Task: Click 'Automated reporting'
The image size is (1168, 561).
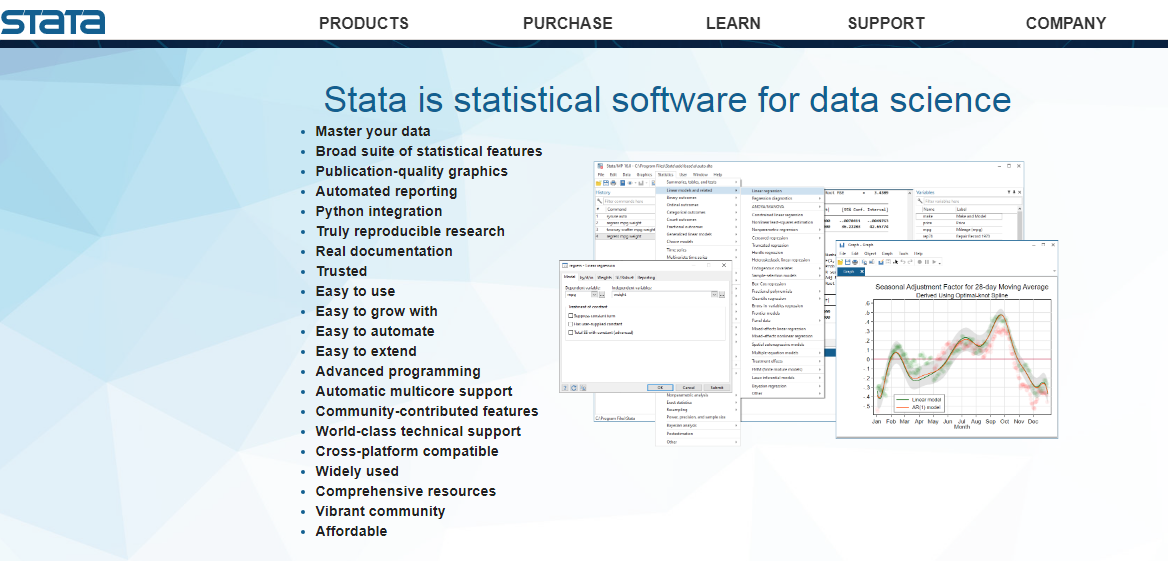Action: click(x=386, y=191)
